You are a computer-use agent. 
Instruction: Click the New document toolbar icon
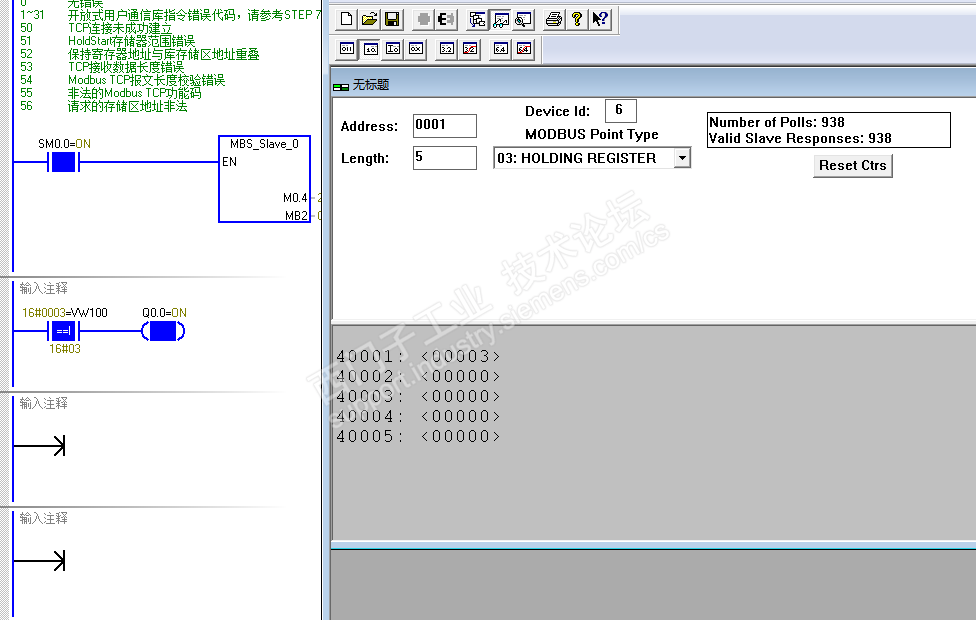347,19
